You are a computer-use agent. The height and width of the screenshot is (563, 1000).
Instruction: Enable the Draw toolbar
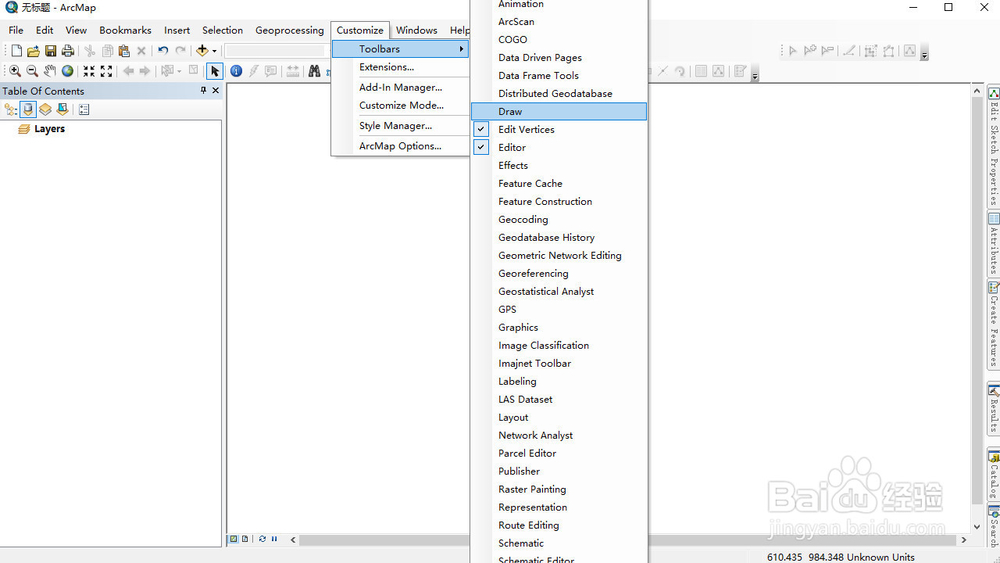tap(559, 112)
